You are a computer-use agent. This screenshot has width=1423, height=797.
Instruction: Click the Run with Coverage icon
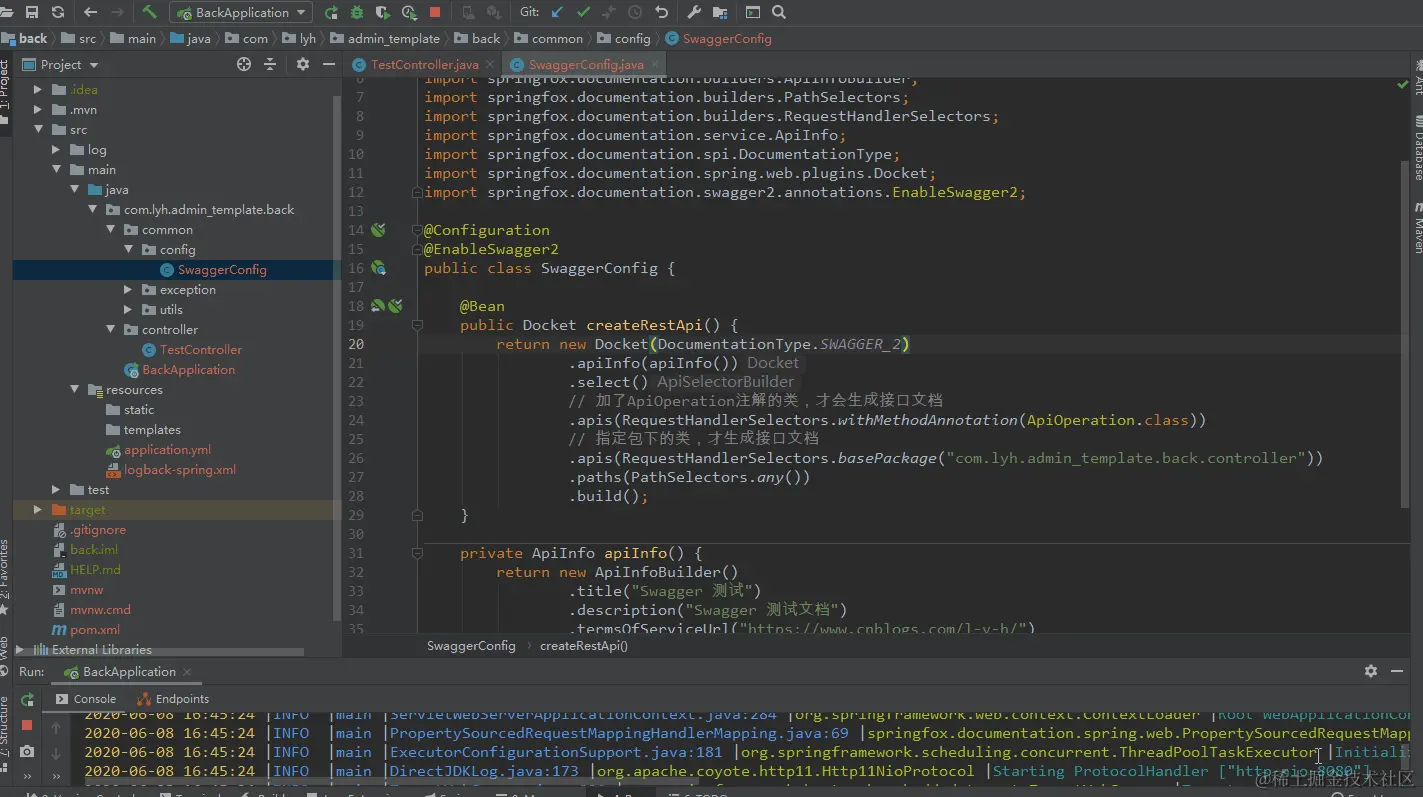point(382,12)
